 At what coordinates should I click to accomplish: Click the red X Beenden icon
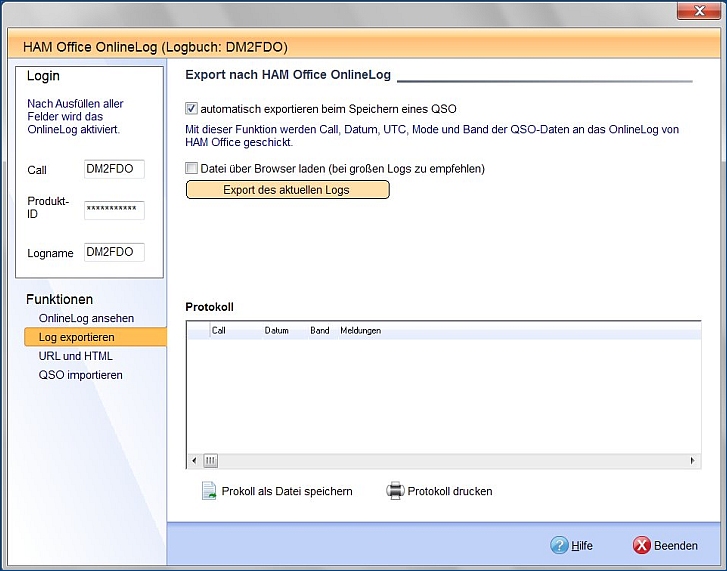(x=642, y=545)
